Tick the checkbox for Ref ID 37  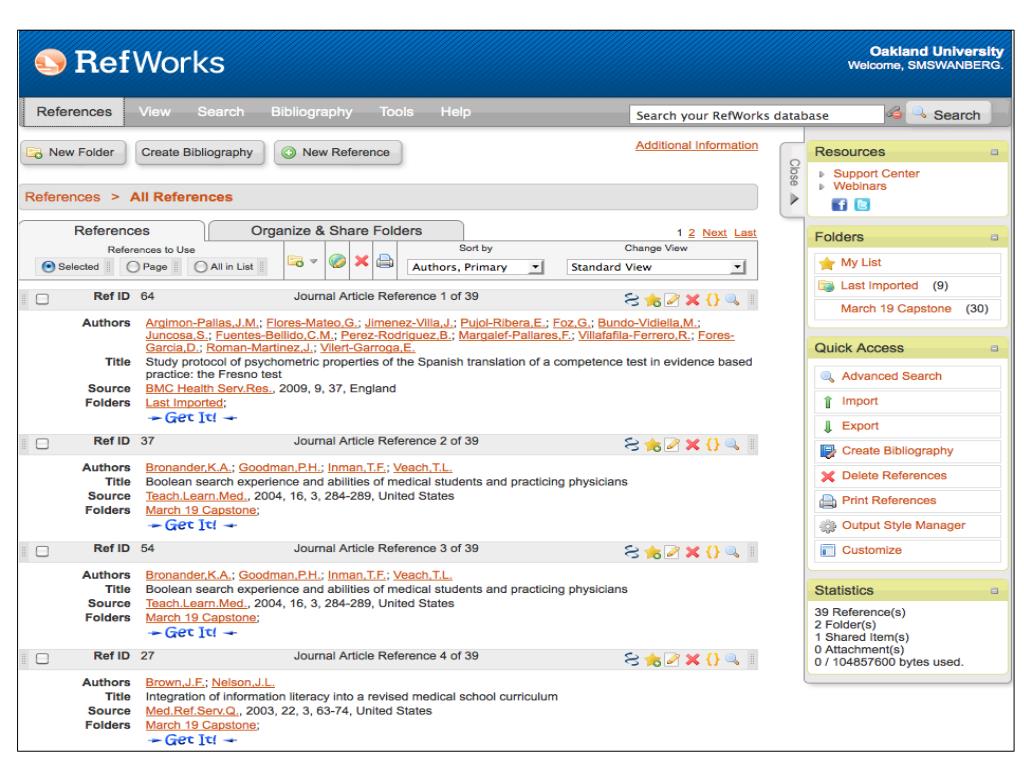click(42, 444)
